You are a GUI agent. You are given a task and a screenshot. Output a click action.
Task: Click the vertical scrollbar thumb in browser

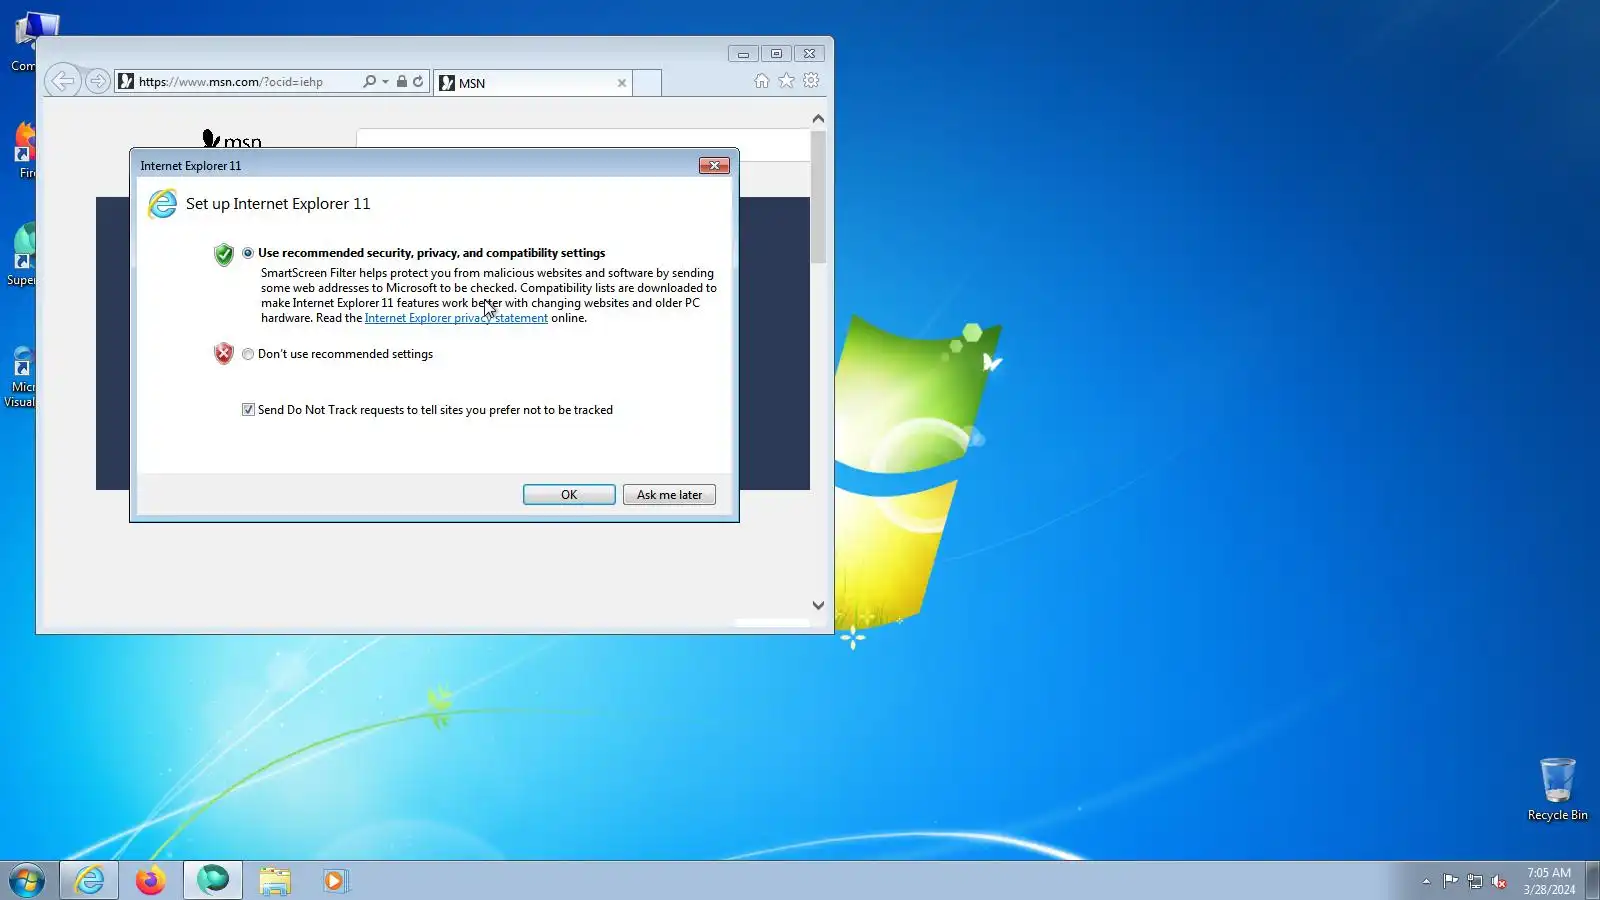pyautogui.click(x=818, y=197)
